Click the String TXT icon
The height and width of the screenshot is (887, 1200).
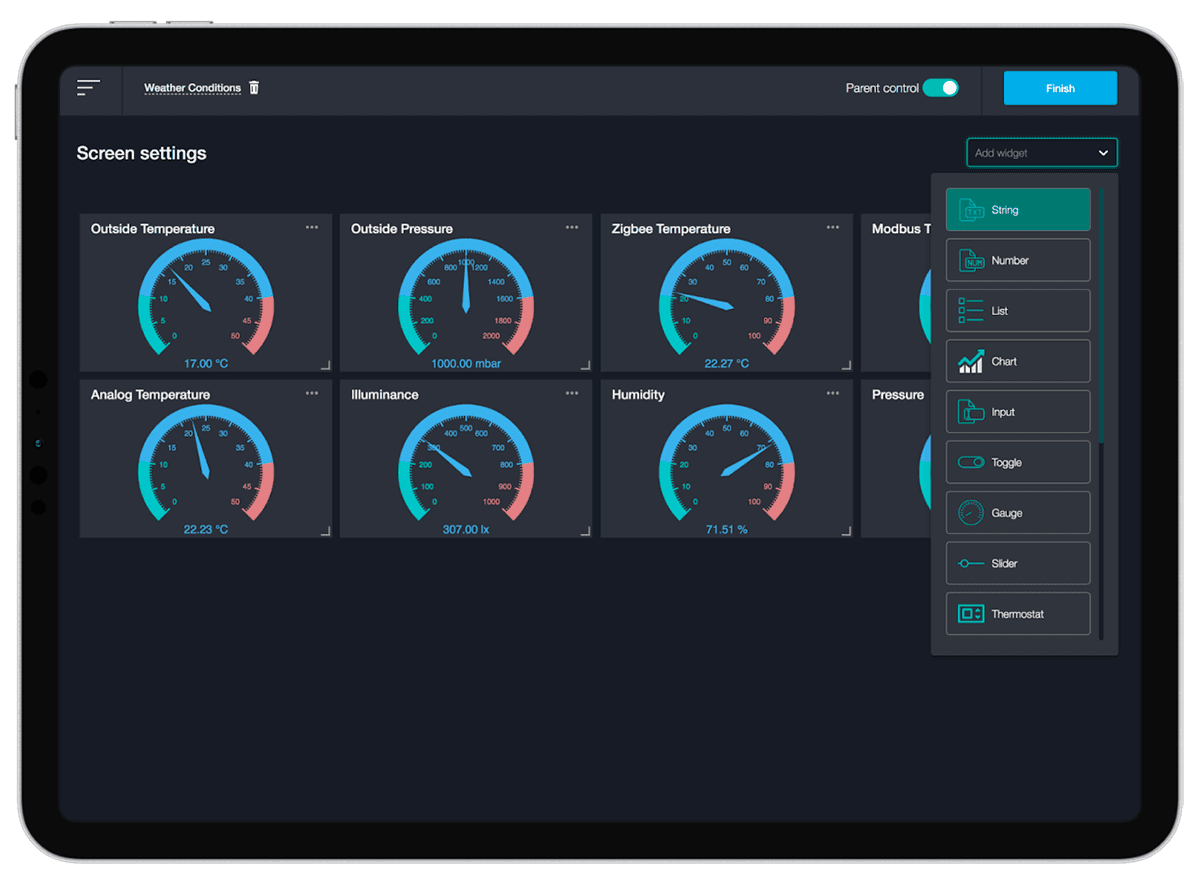click(971, 210)
